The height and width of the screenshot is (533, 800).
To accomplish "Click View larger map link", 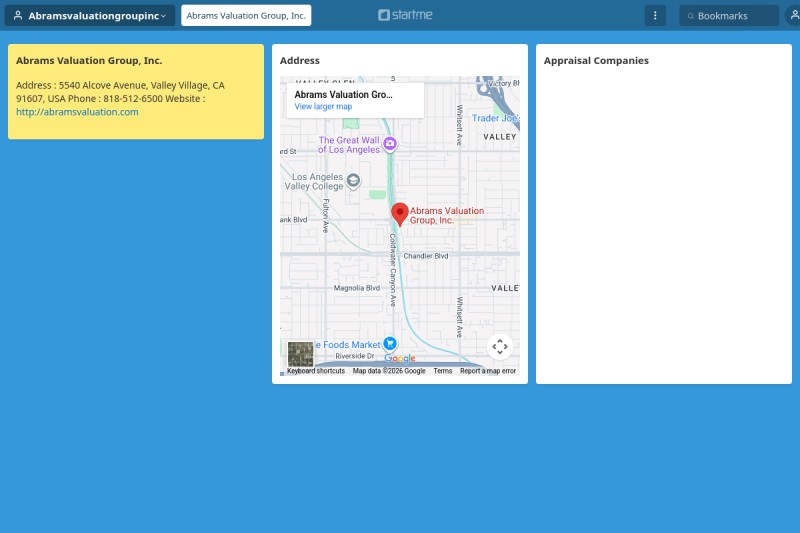I will (x=323, y=107).
